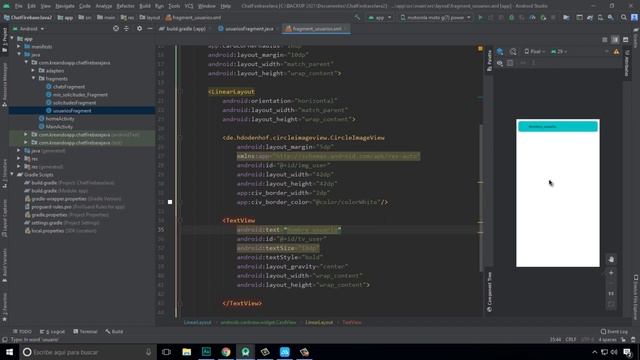Collapse the app module tree node
Screen dimensions: 640x360
[12, 39]
